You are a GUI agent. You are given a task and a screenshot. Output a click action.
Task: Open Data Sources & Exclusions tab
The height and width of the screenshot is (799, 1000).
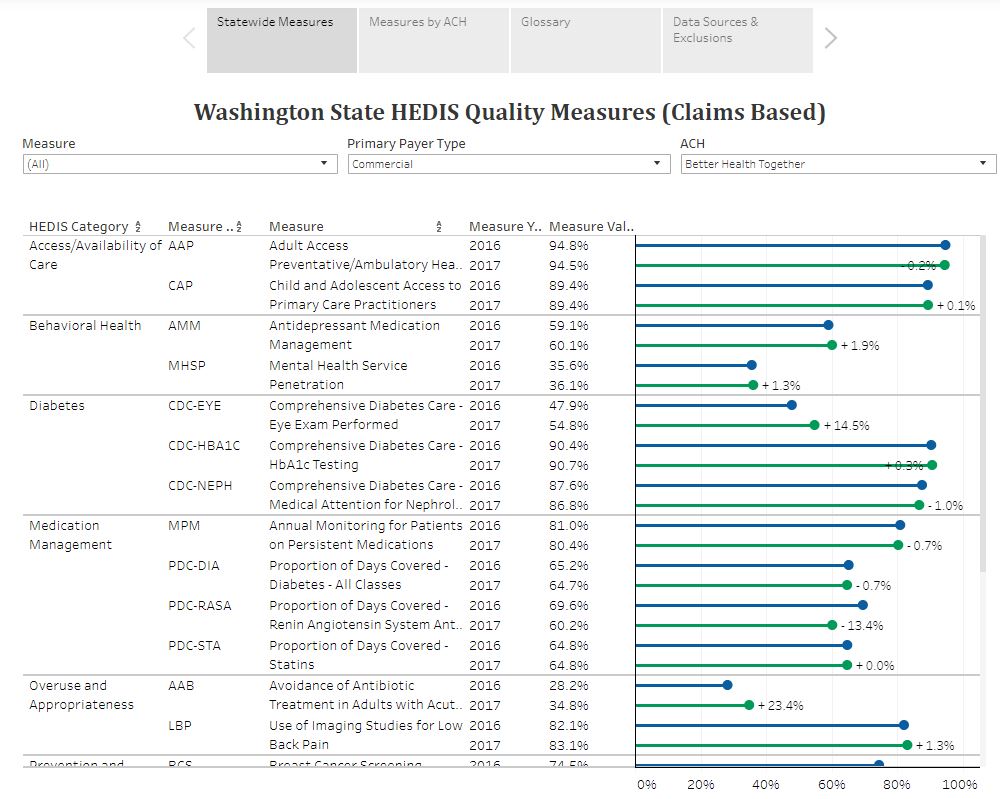(737, 41)
